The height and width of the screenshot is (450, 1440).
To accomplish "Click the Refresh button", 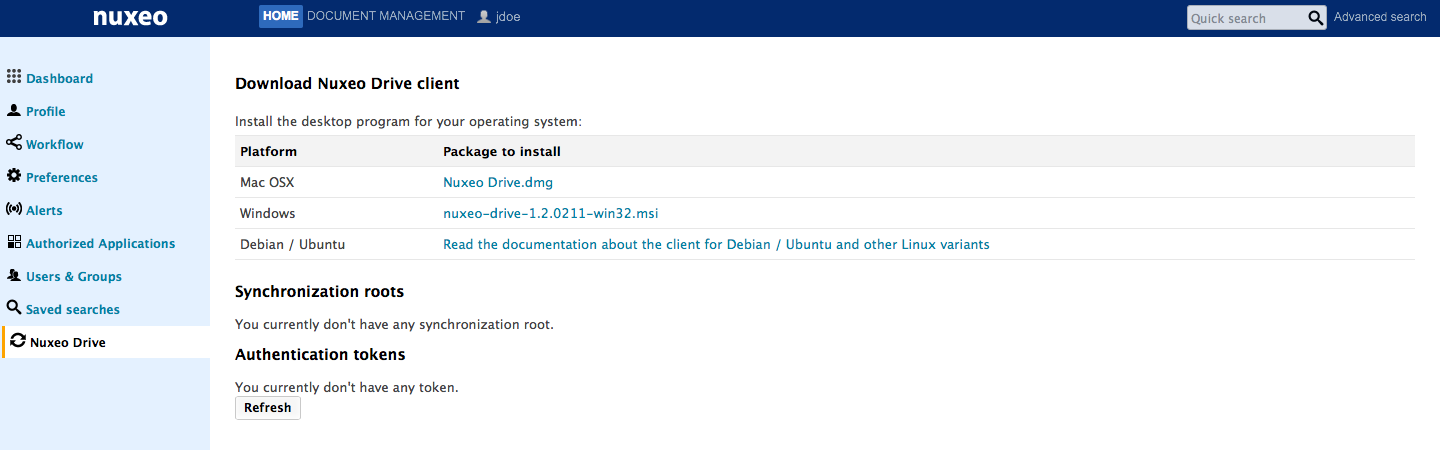I will pyautogui.click(x=268, y=408).
